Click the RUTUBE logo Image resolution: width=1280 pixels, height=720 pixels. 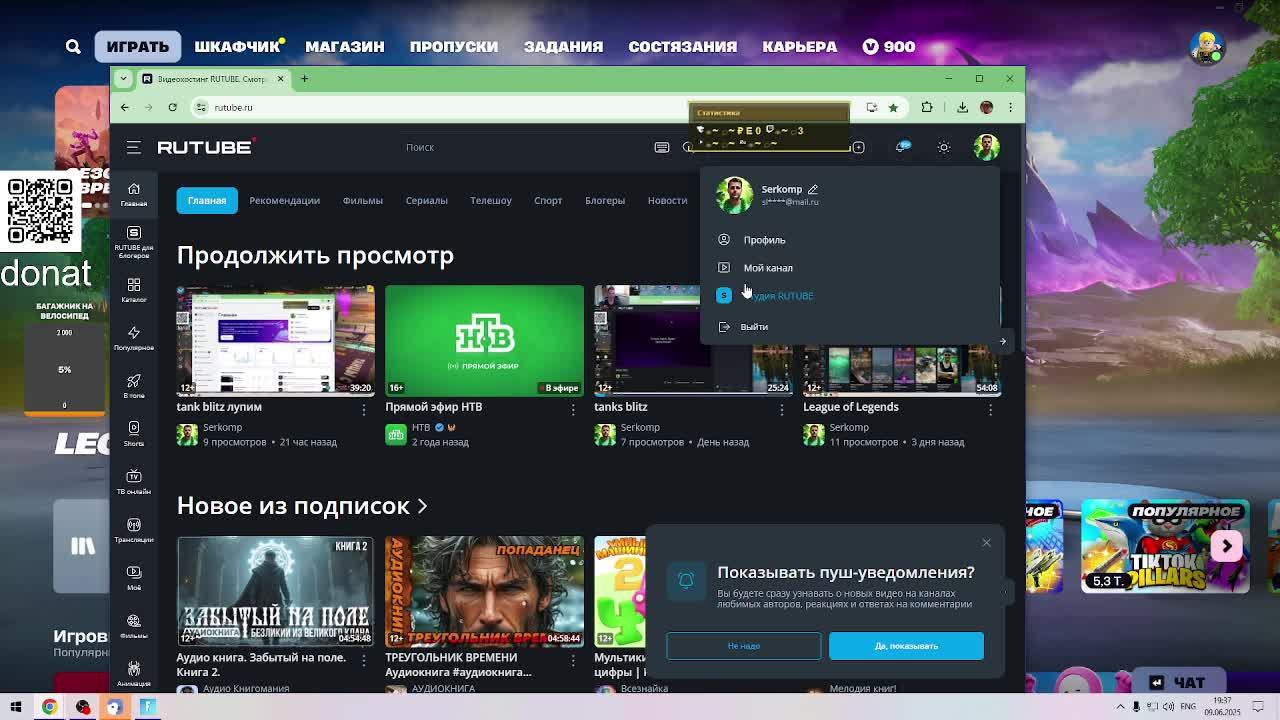coord(206,147)
